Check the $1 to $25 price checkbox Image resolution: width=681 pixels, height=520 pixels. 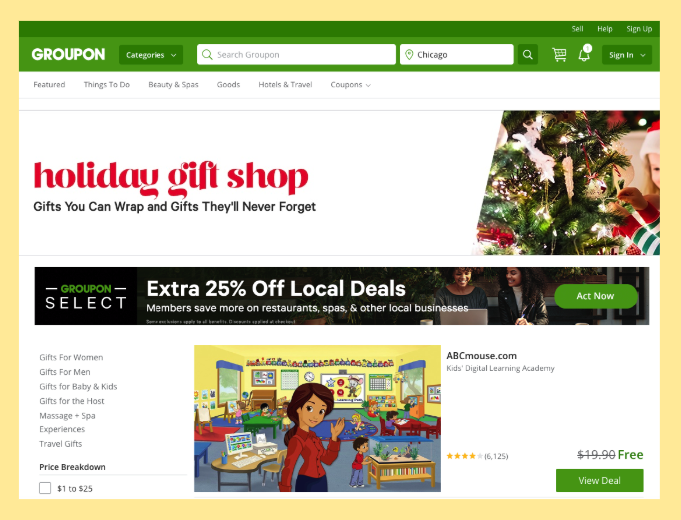(x=45, y=488)
